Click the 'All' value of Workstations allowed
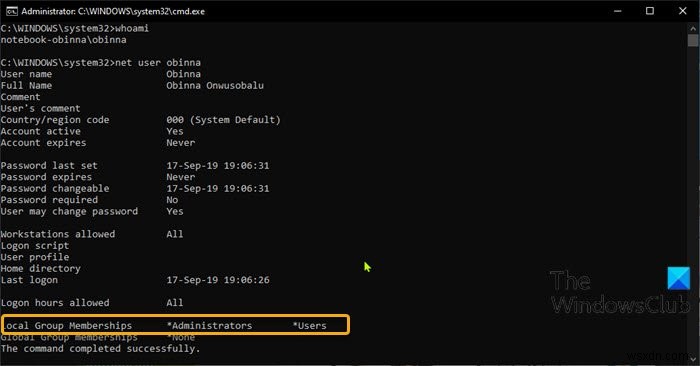Screen dimensions: 700x366 pos(175,234)
